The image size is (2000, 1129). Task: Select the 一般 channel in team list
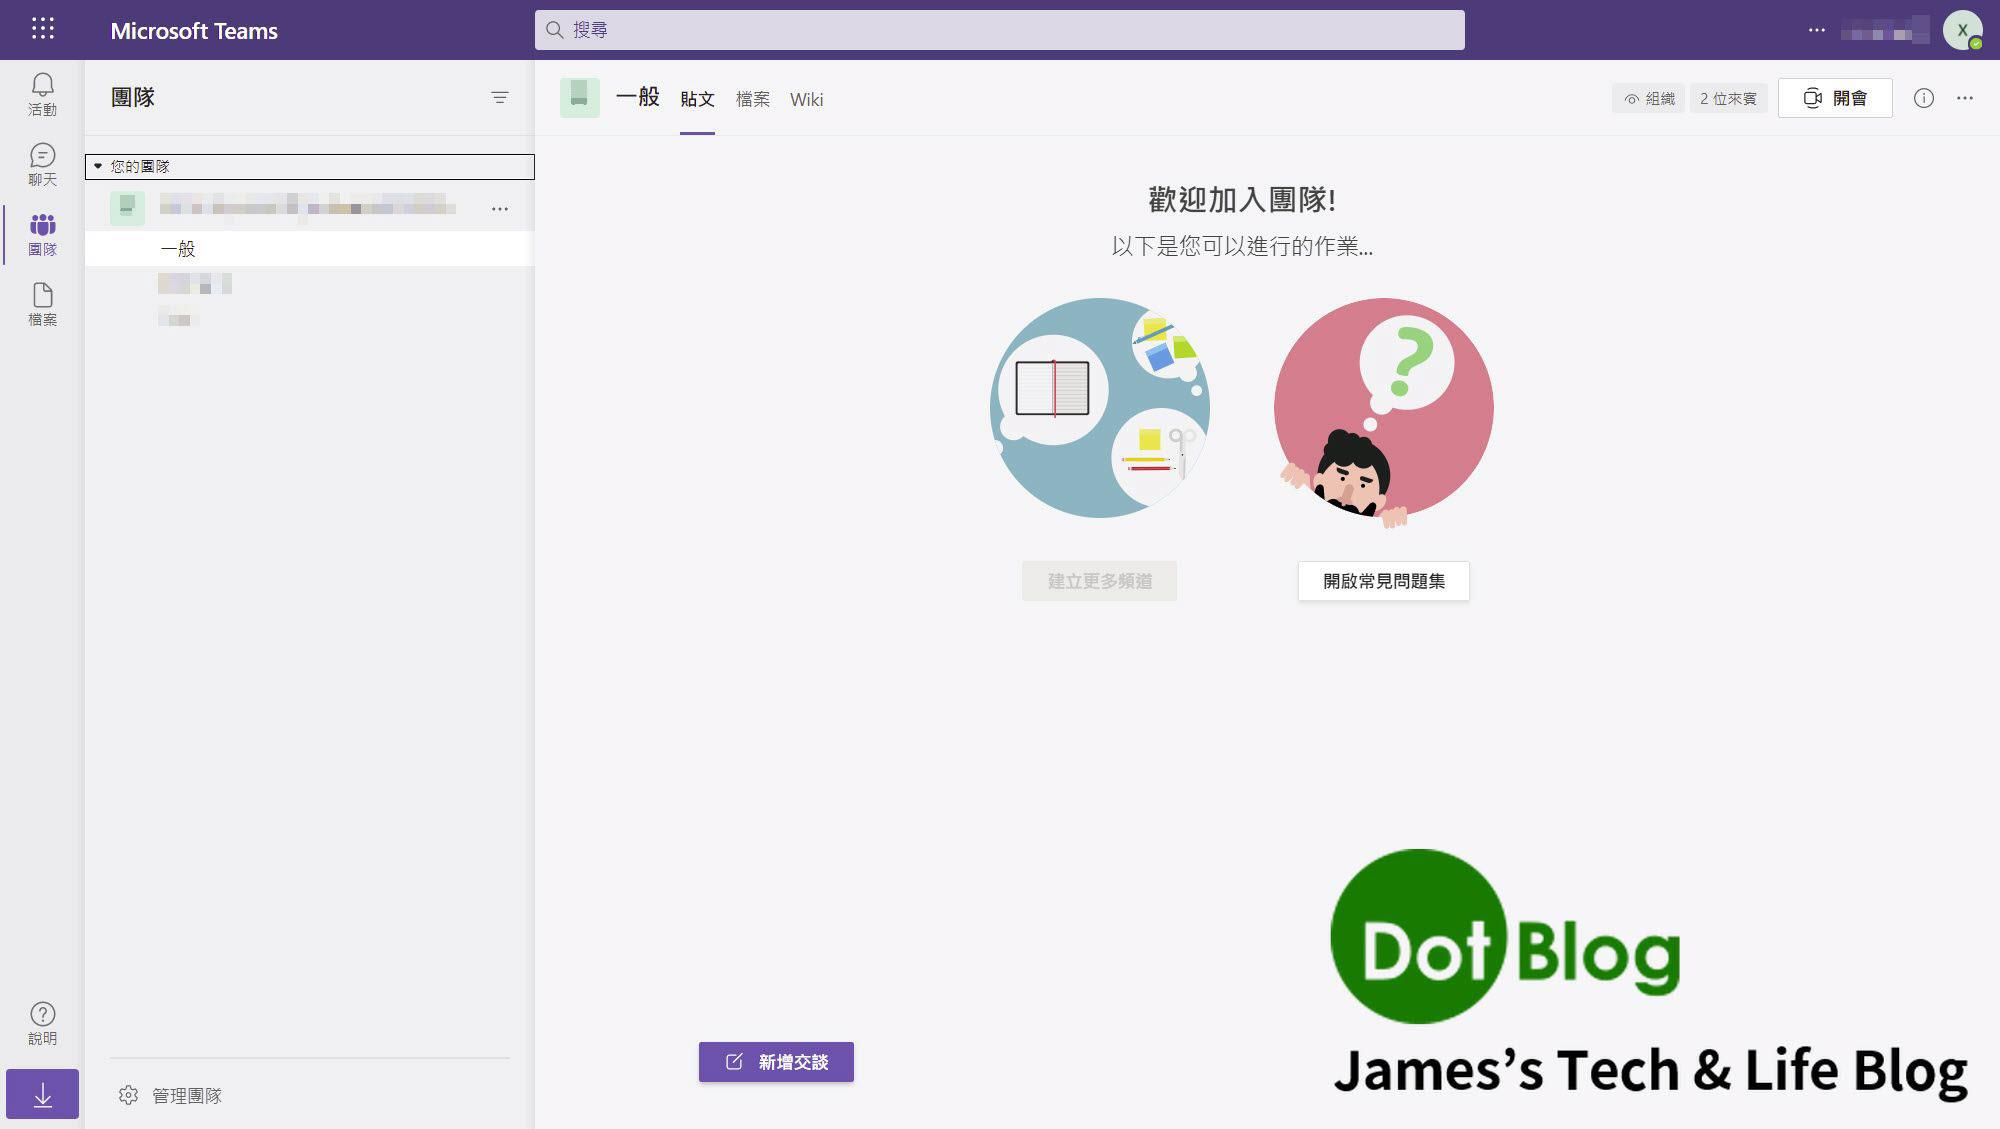pos(178,249)
